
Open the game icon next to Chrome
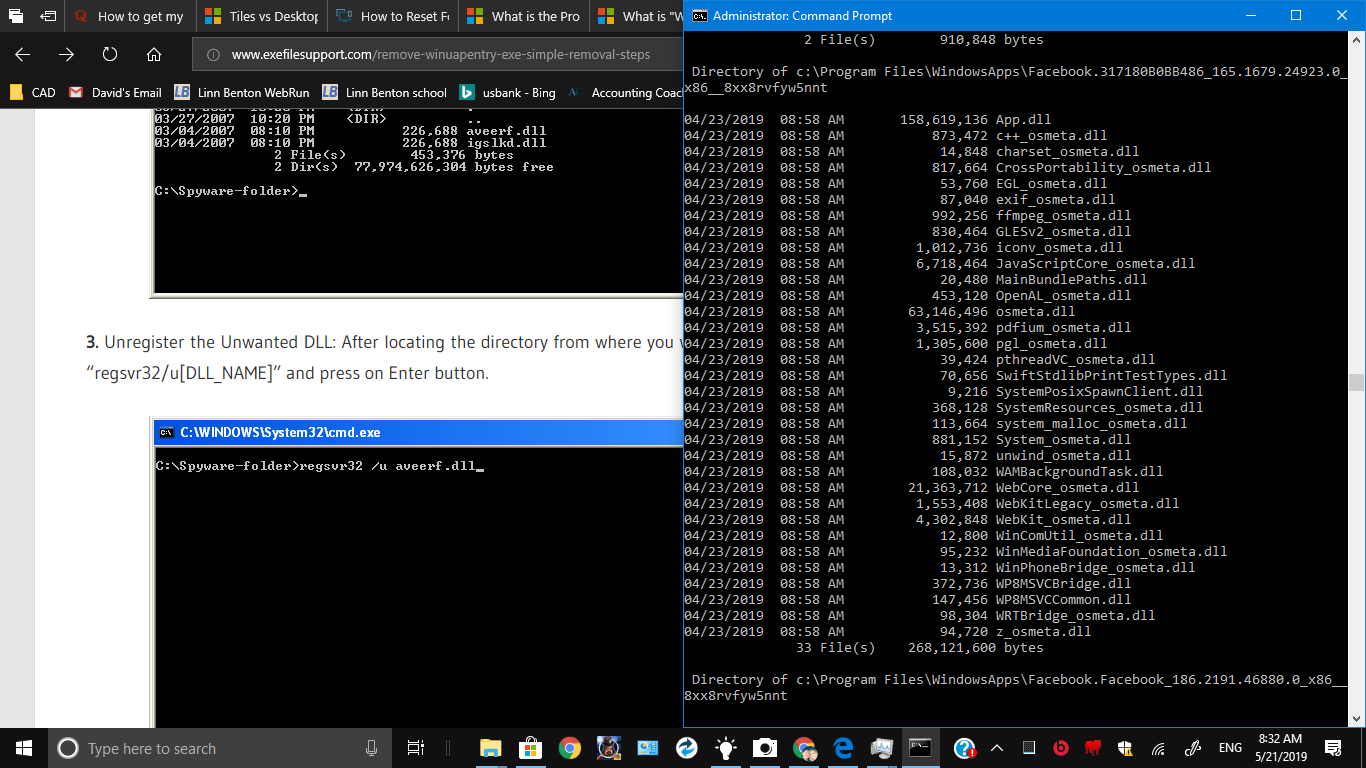tap(608, 748)
